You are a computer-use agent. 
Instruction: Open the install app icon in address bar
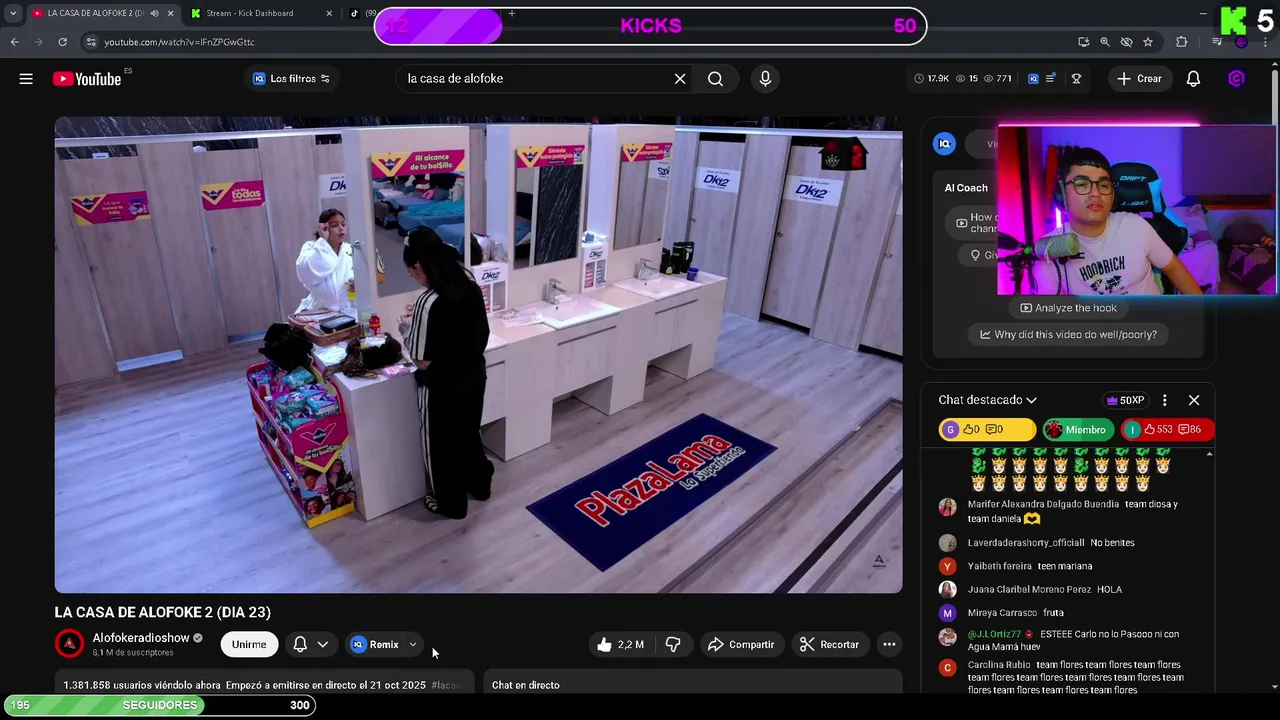coord(1084,42)
